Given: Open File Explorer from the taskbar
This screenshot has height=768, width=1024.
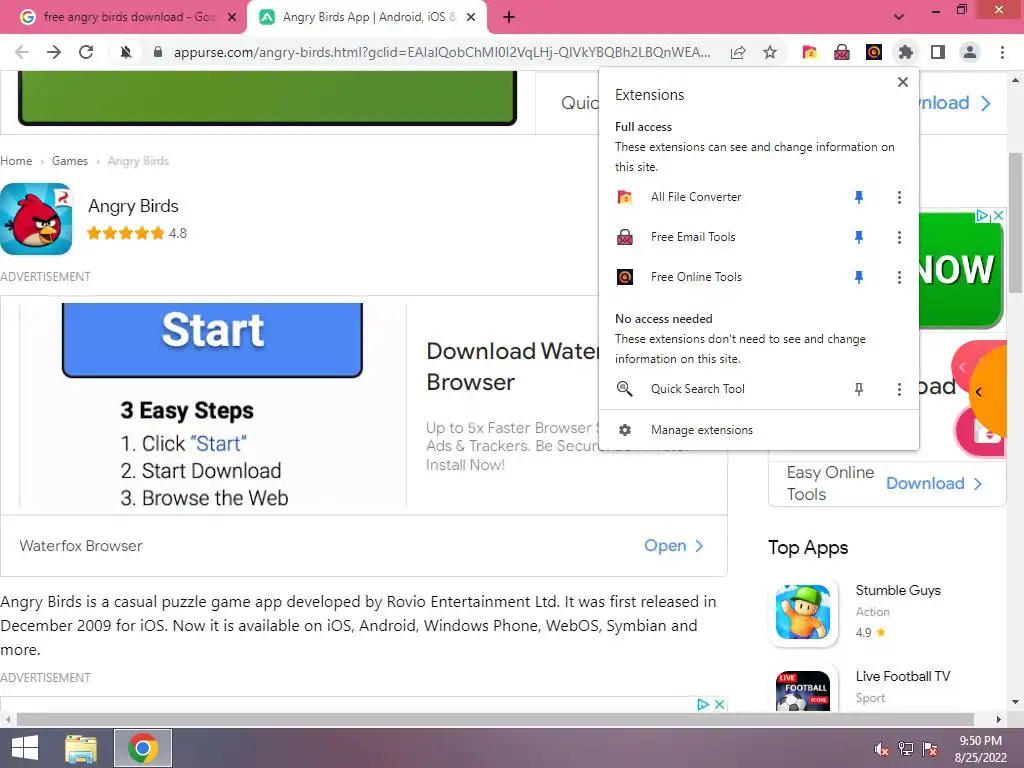Looking at the screenshot, I should pos(81,748).
